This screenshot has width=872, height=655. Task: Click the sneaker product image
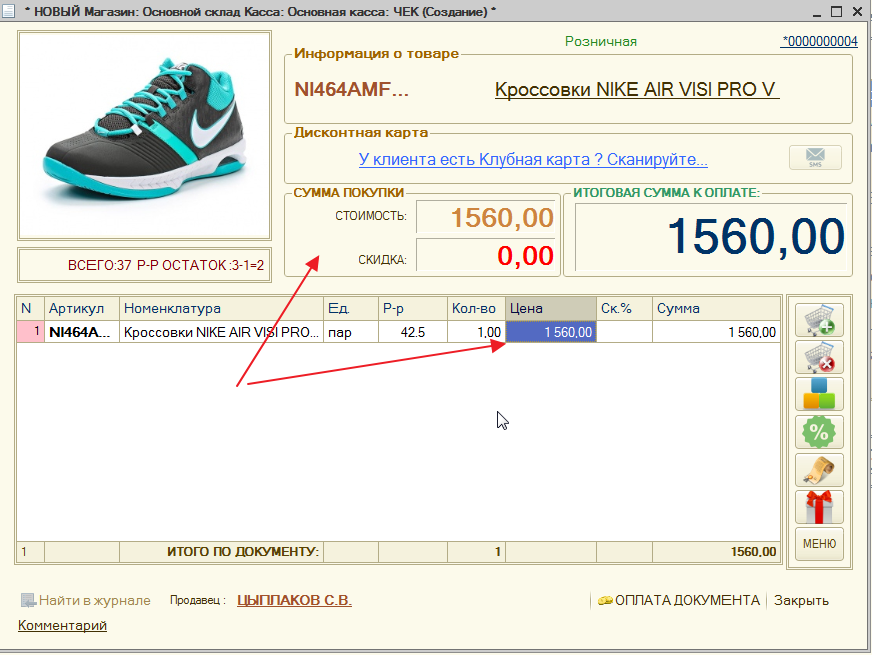click(x=145, y=135)
